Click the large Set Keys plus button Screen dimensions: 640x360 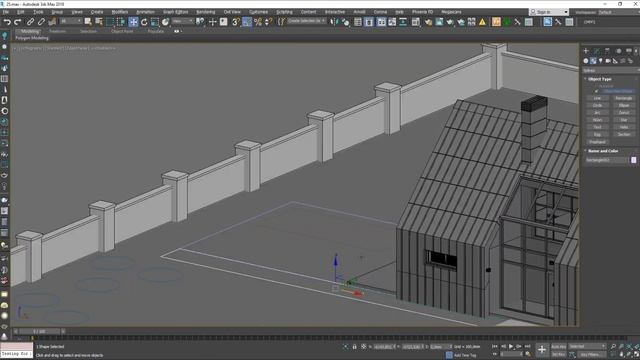[x=542, y=349]
